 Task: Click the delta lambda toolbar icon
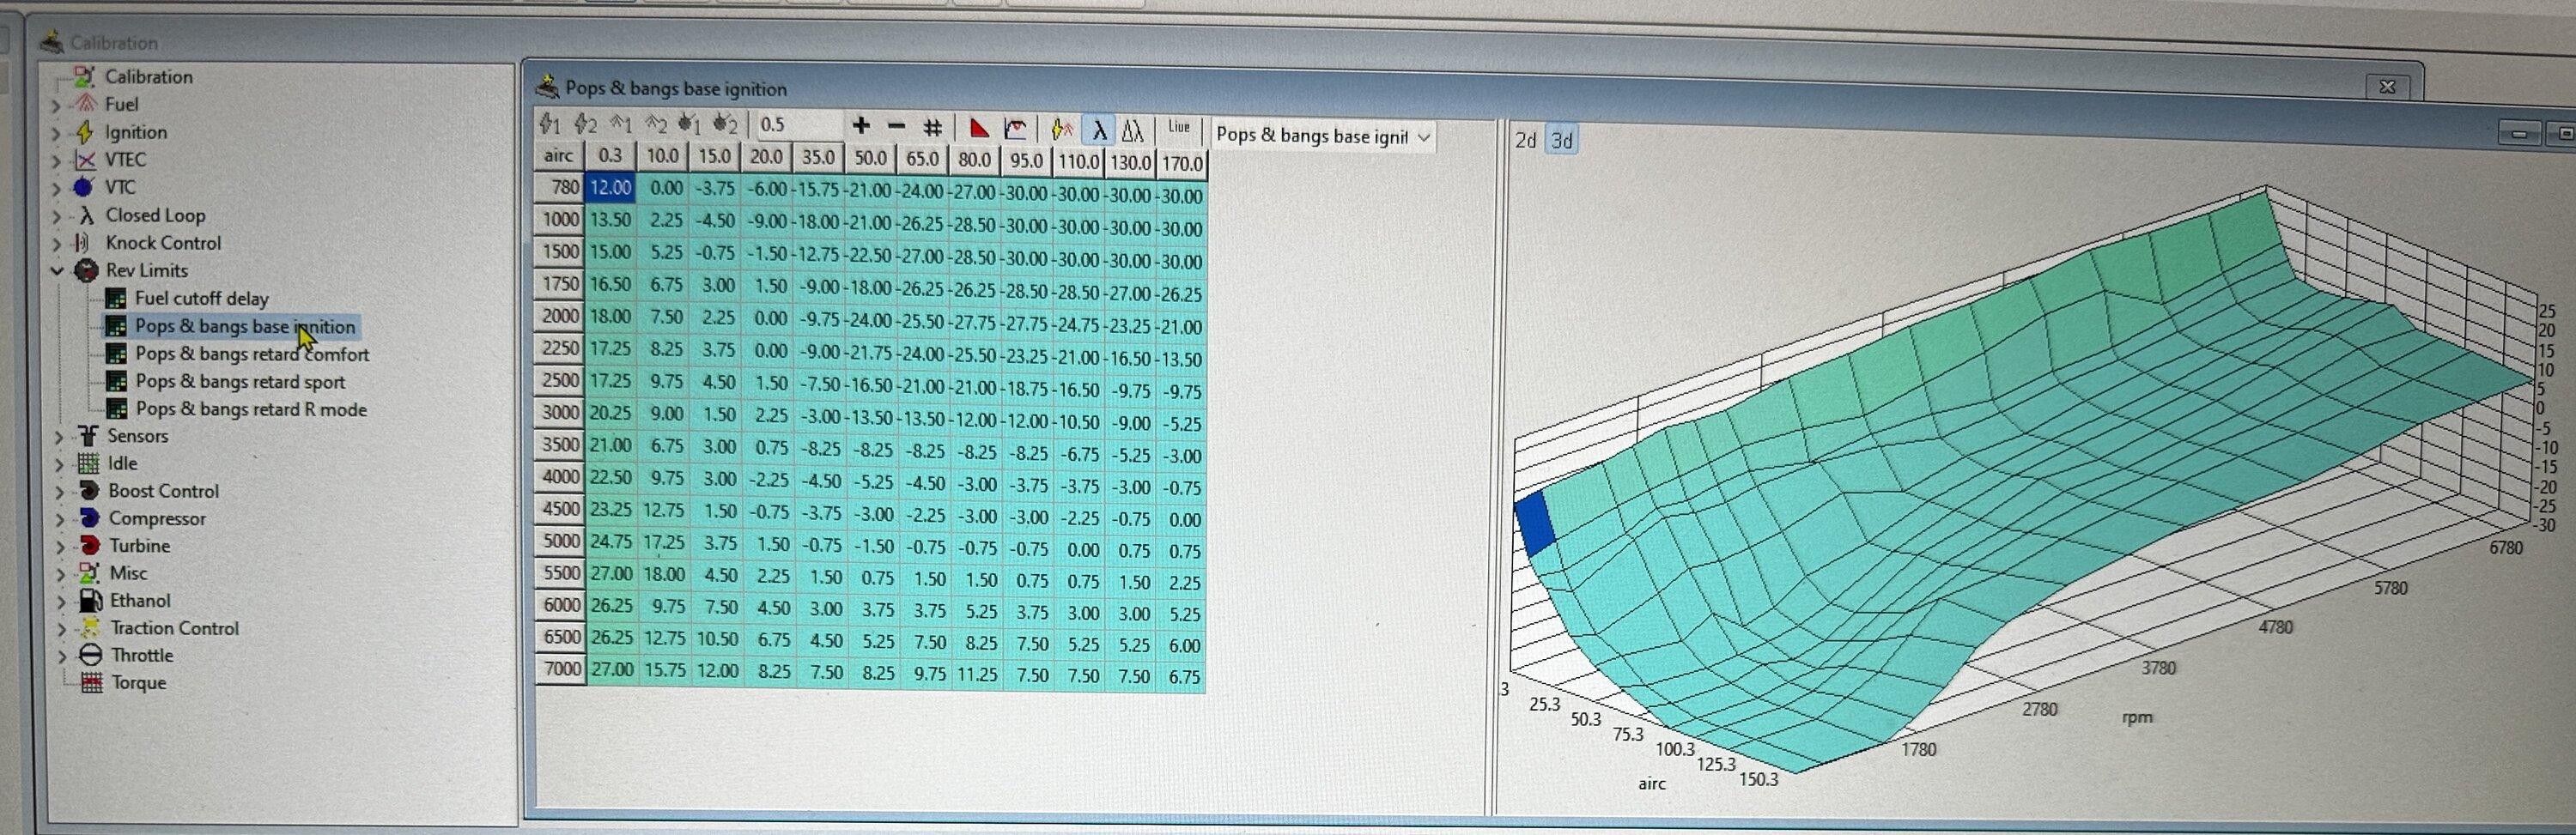click(1132, 130)
